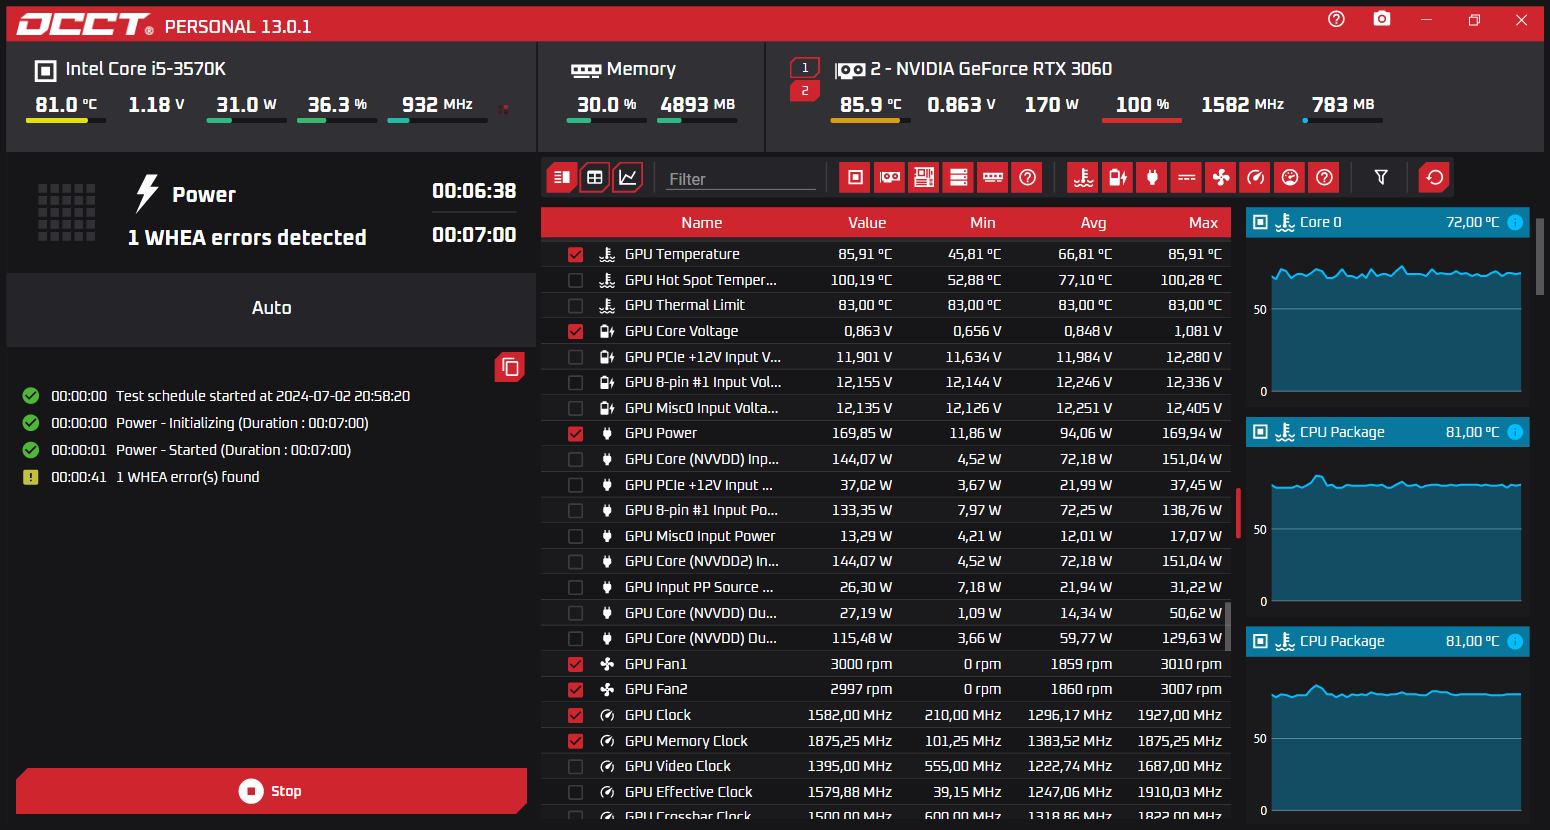Show only temperature sensors
This screenshot has width=1550, height=830.
1083,178
